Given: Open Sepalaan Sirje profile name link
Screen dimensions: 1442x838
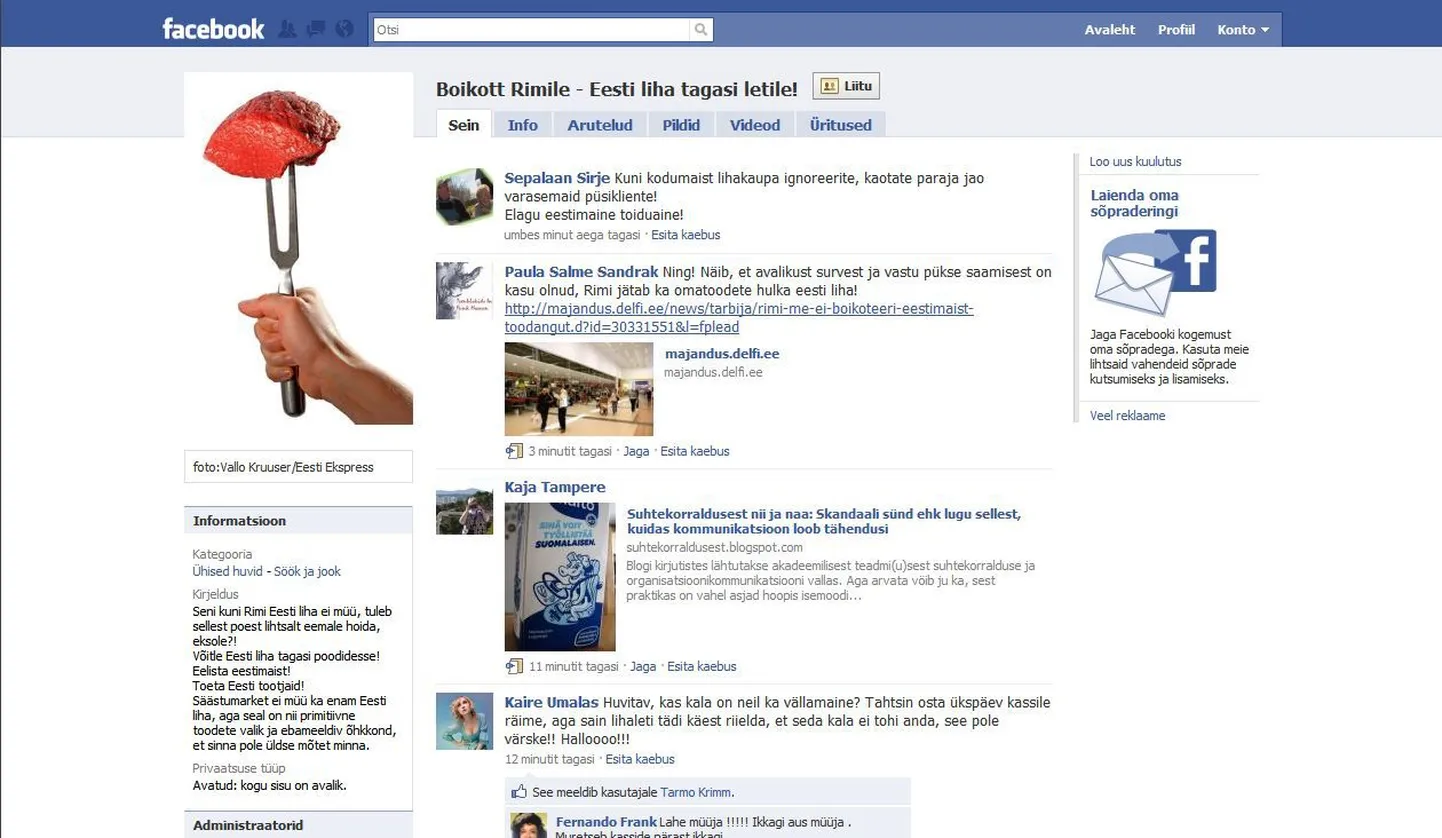Looking at the screenshot, I should [557, 178].
